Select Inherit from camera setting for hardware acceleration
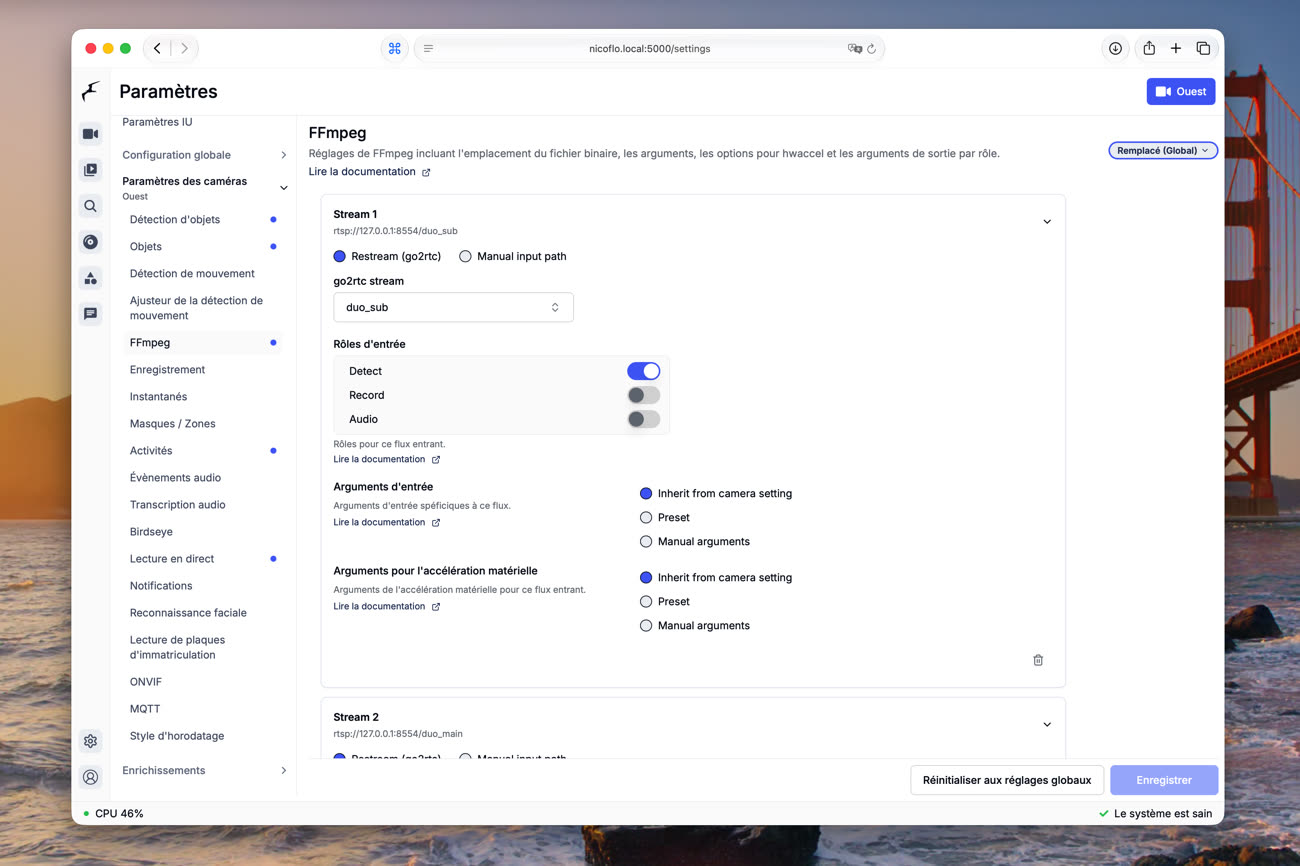 coord(646,577)
